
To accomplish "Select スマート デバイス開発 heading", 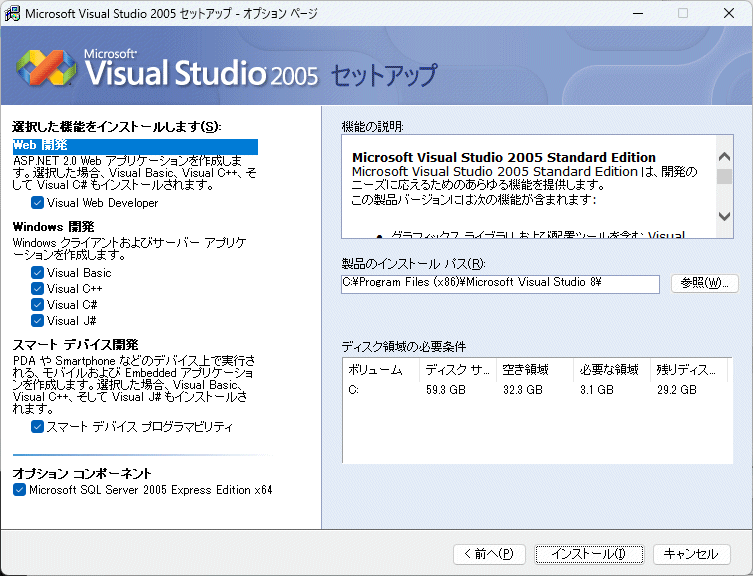I will [x=75, y=345].
